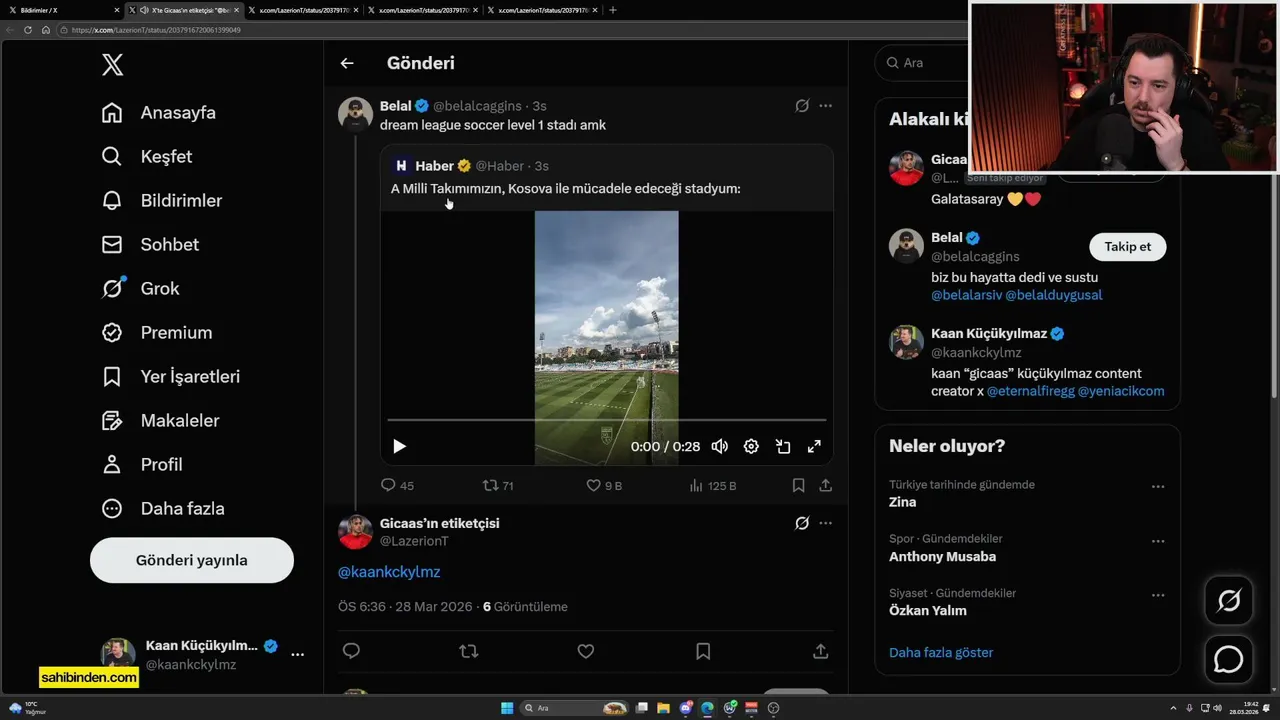Image resolution: width=1280 pixels, height=720 pixels.
Task: Open Bildirimler notifications
Action: (x=162, y=201)
